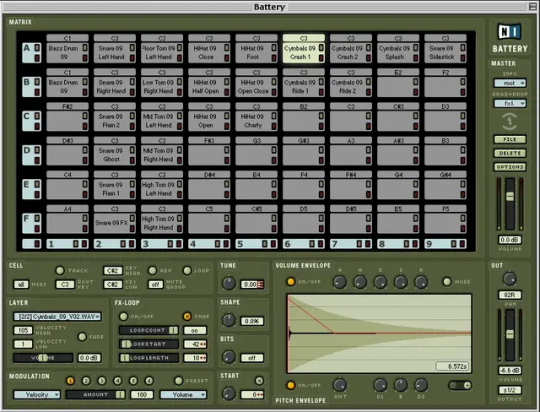Click the small round button in Start section
The width and height of the screenshot is (540, 412).
tap(259, 380)
